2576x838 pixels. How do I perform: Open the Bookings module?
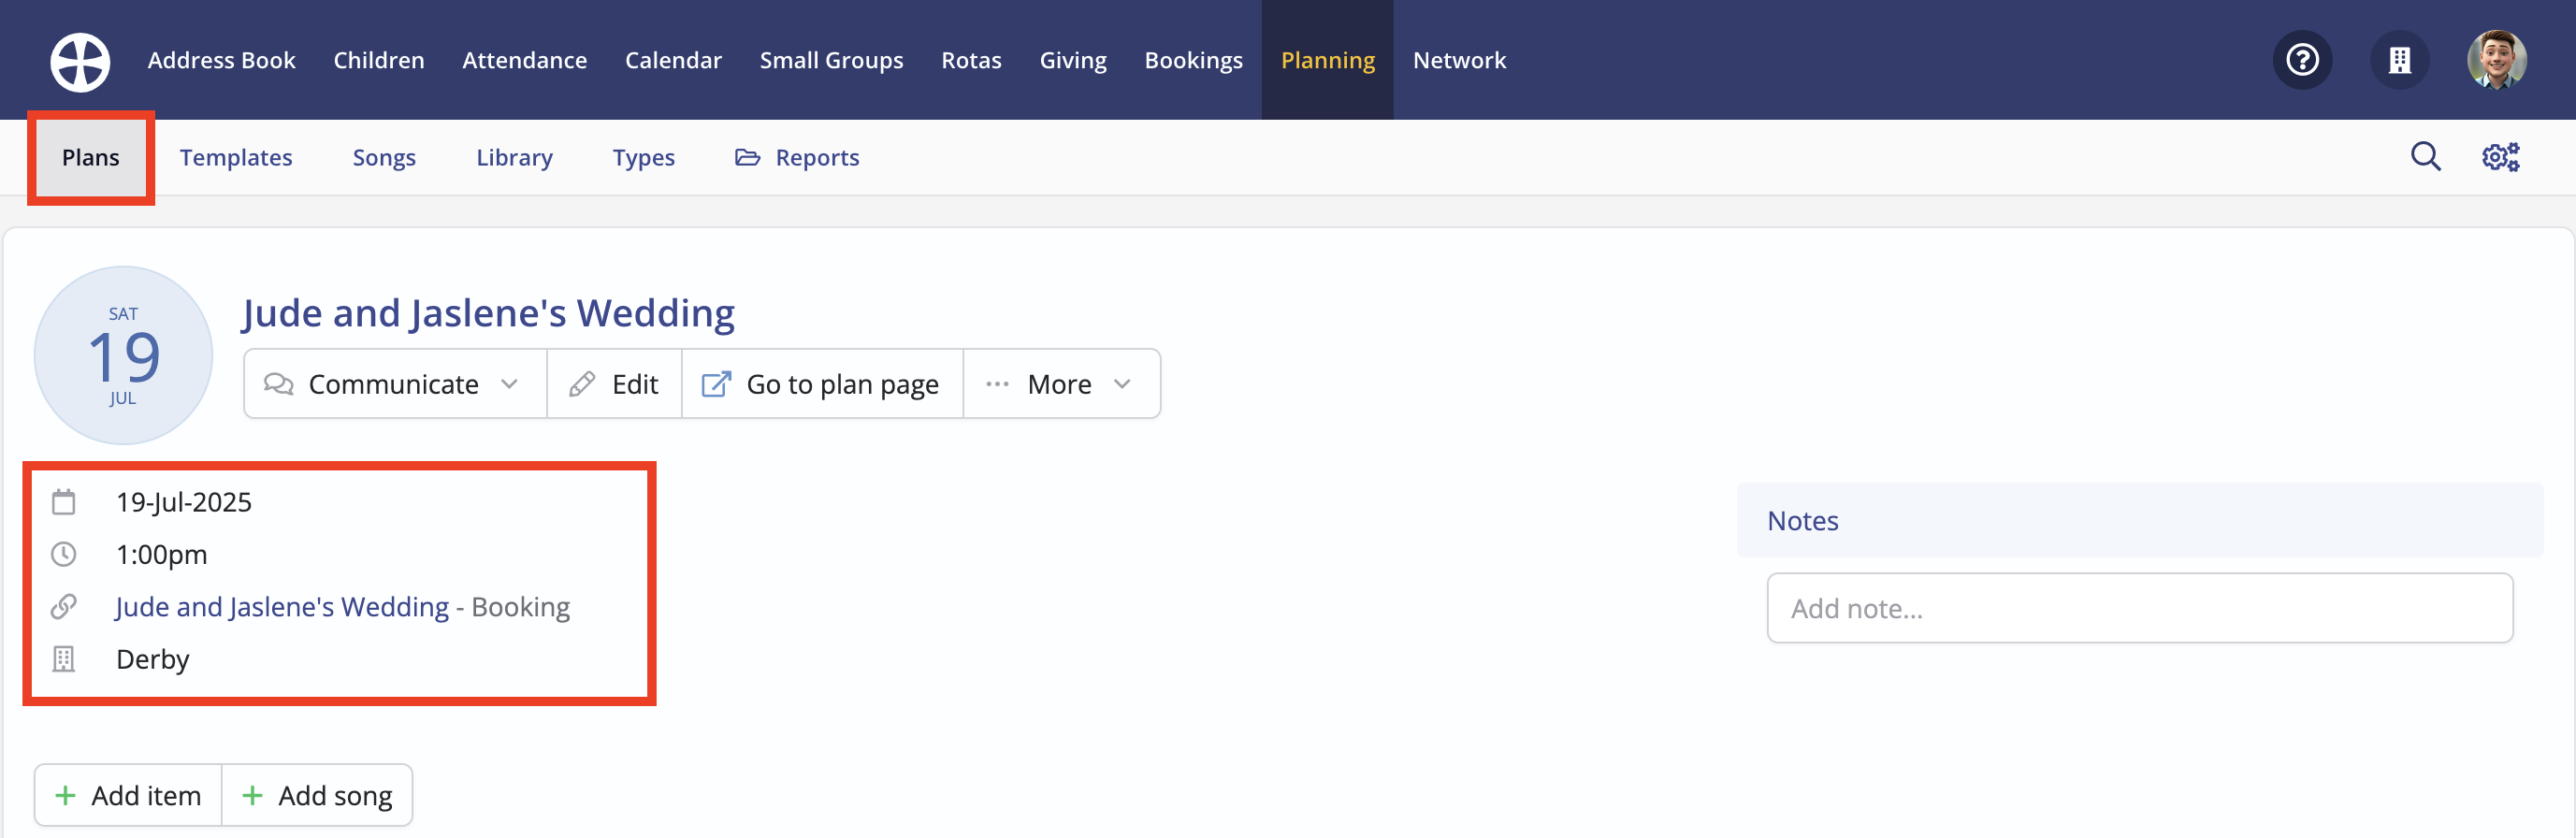1194,60
